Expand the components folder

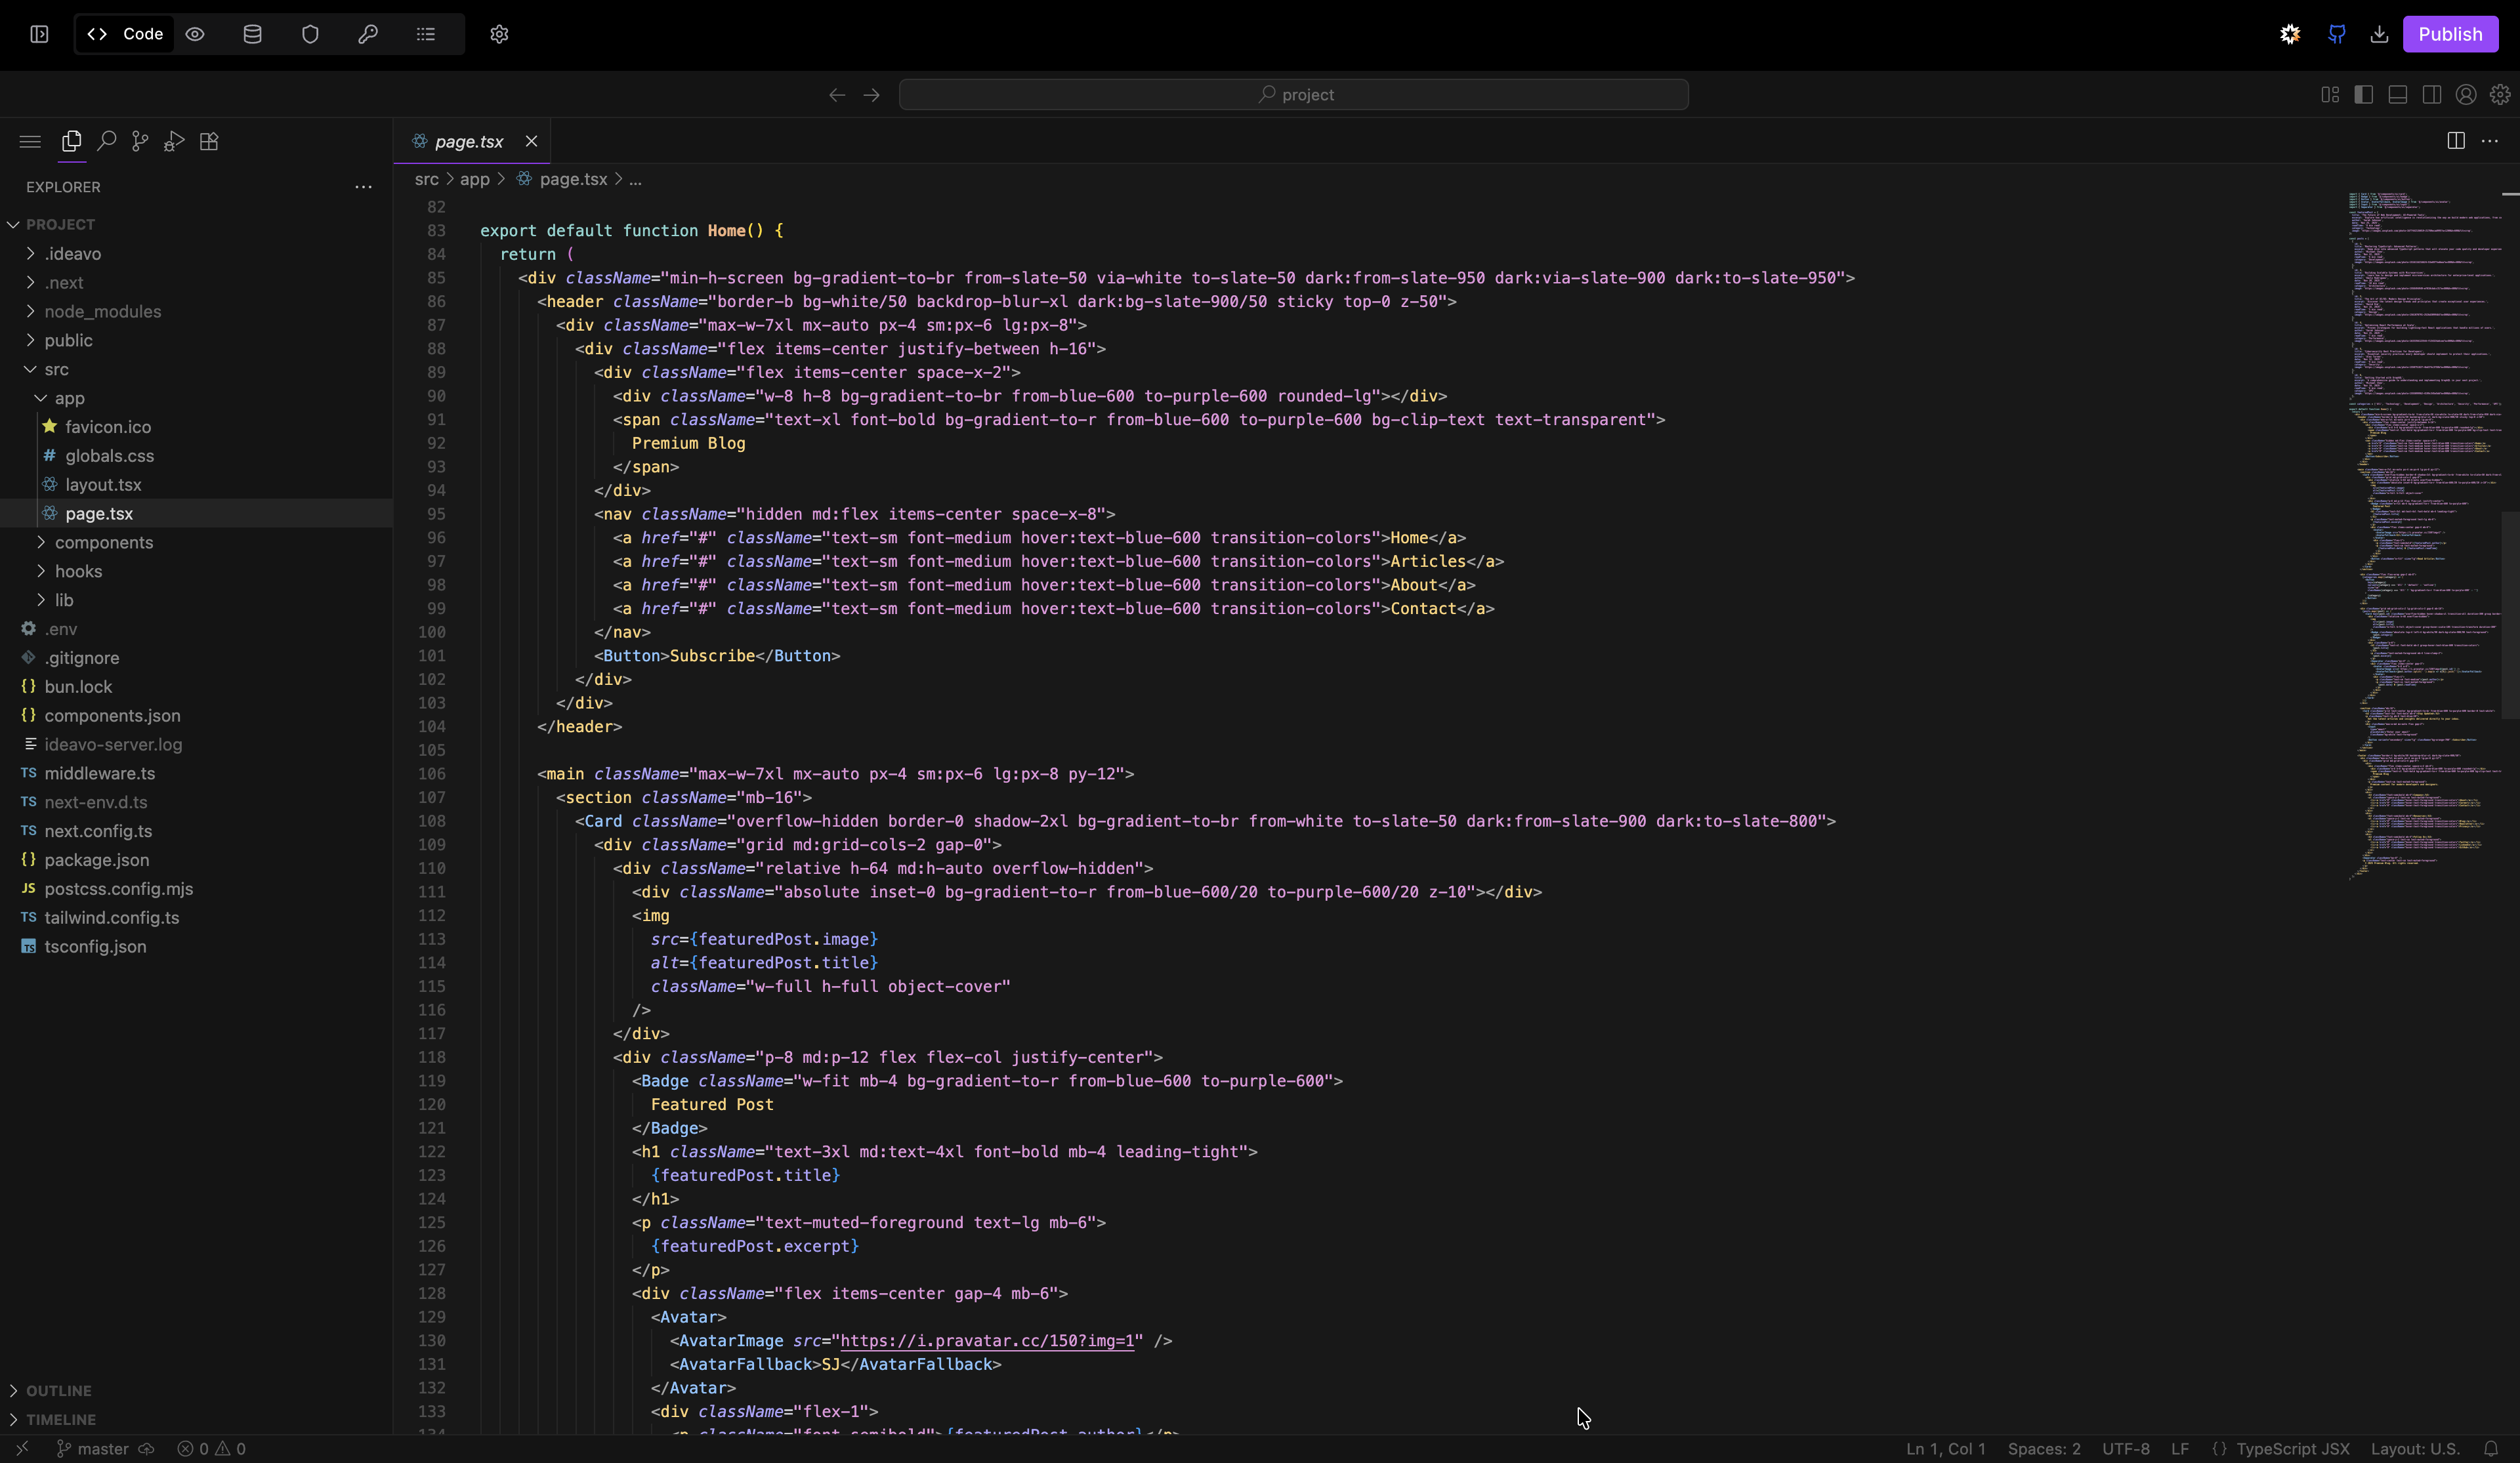pyautogui.click(x=103, y=542)
